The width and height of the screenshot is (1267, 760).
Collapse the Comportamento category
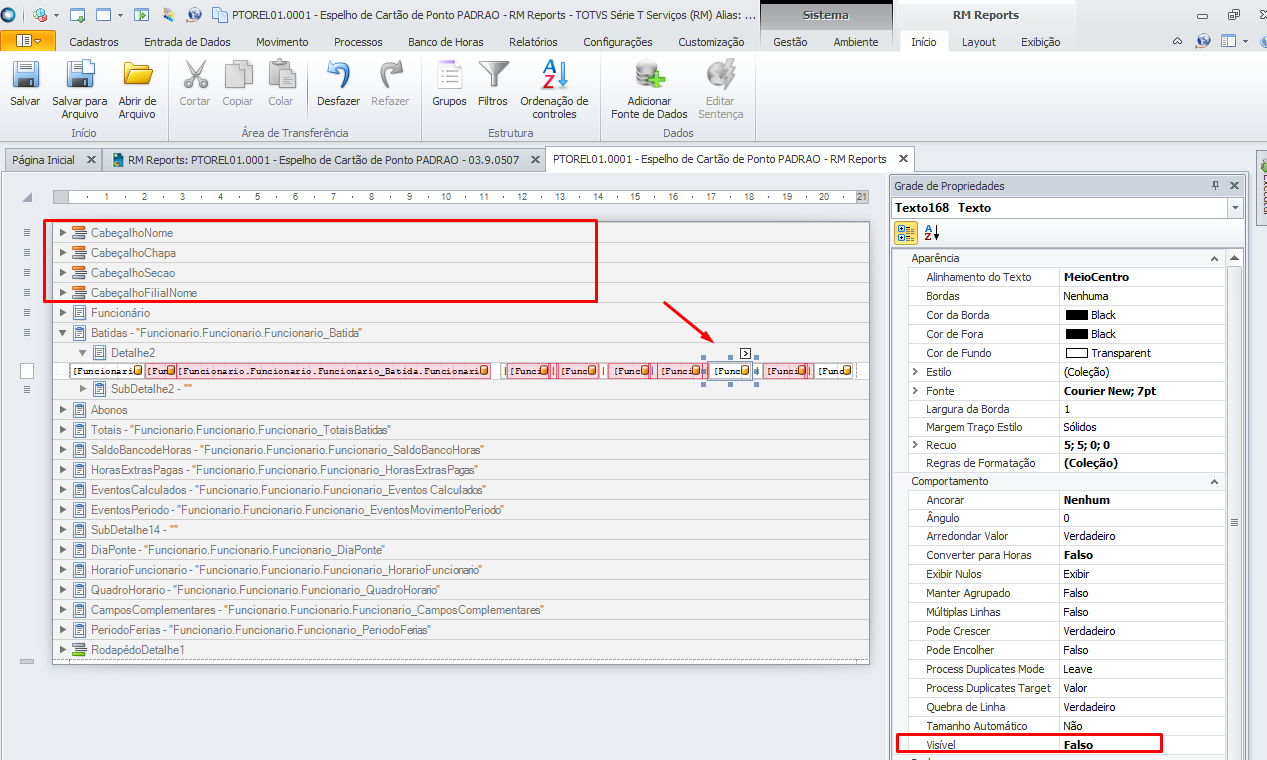(1216, 481)
